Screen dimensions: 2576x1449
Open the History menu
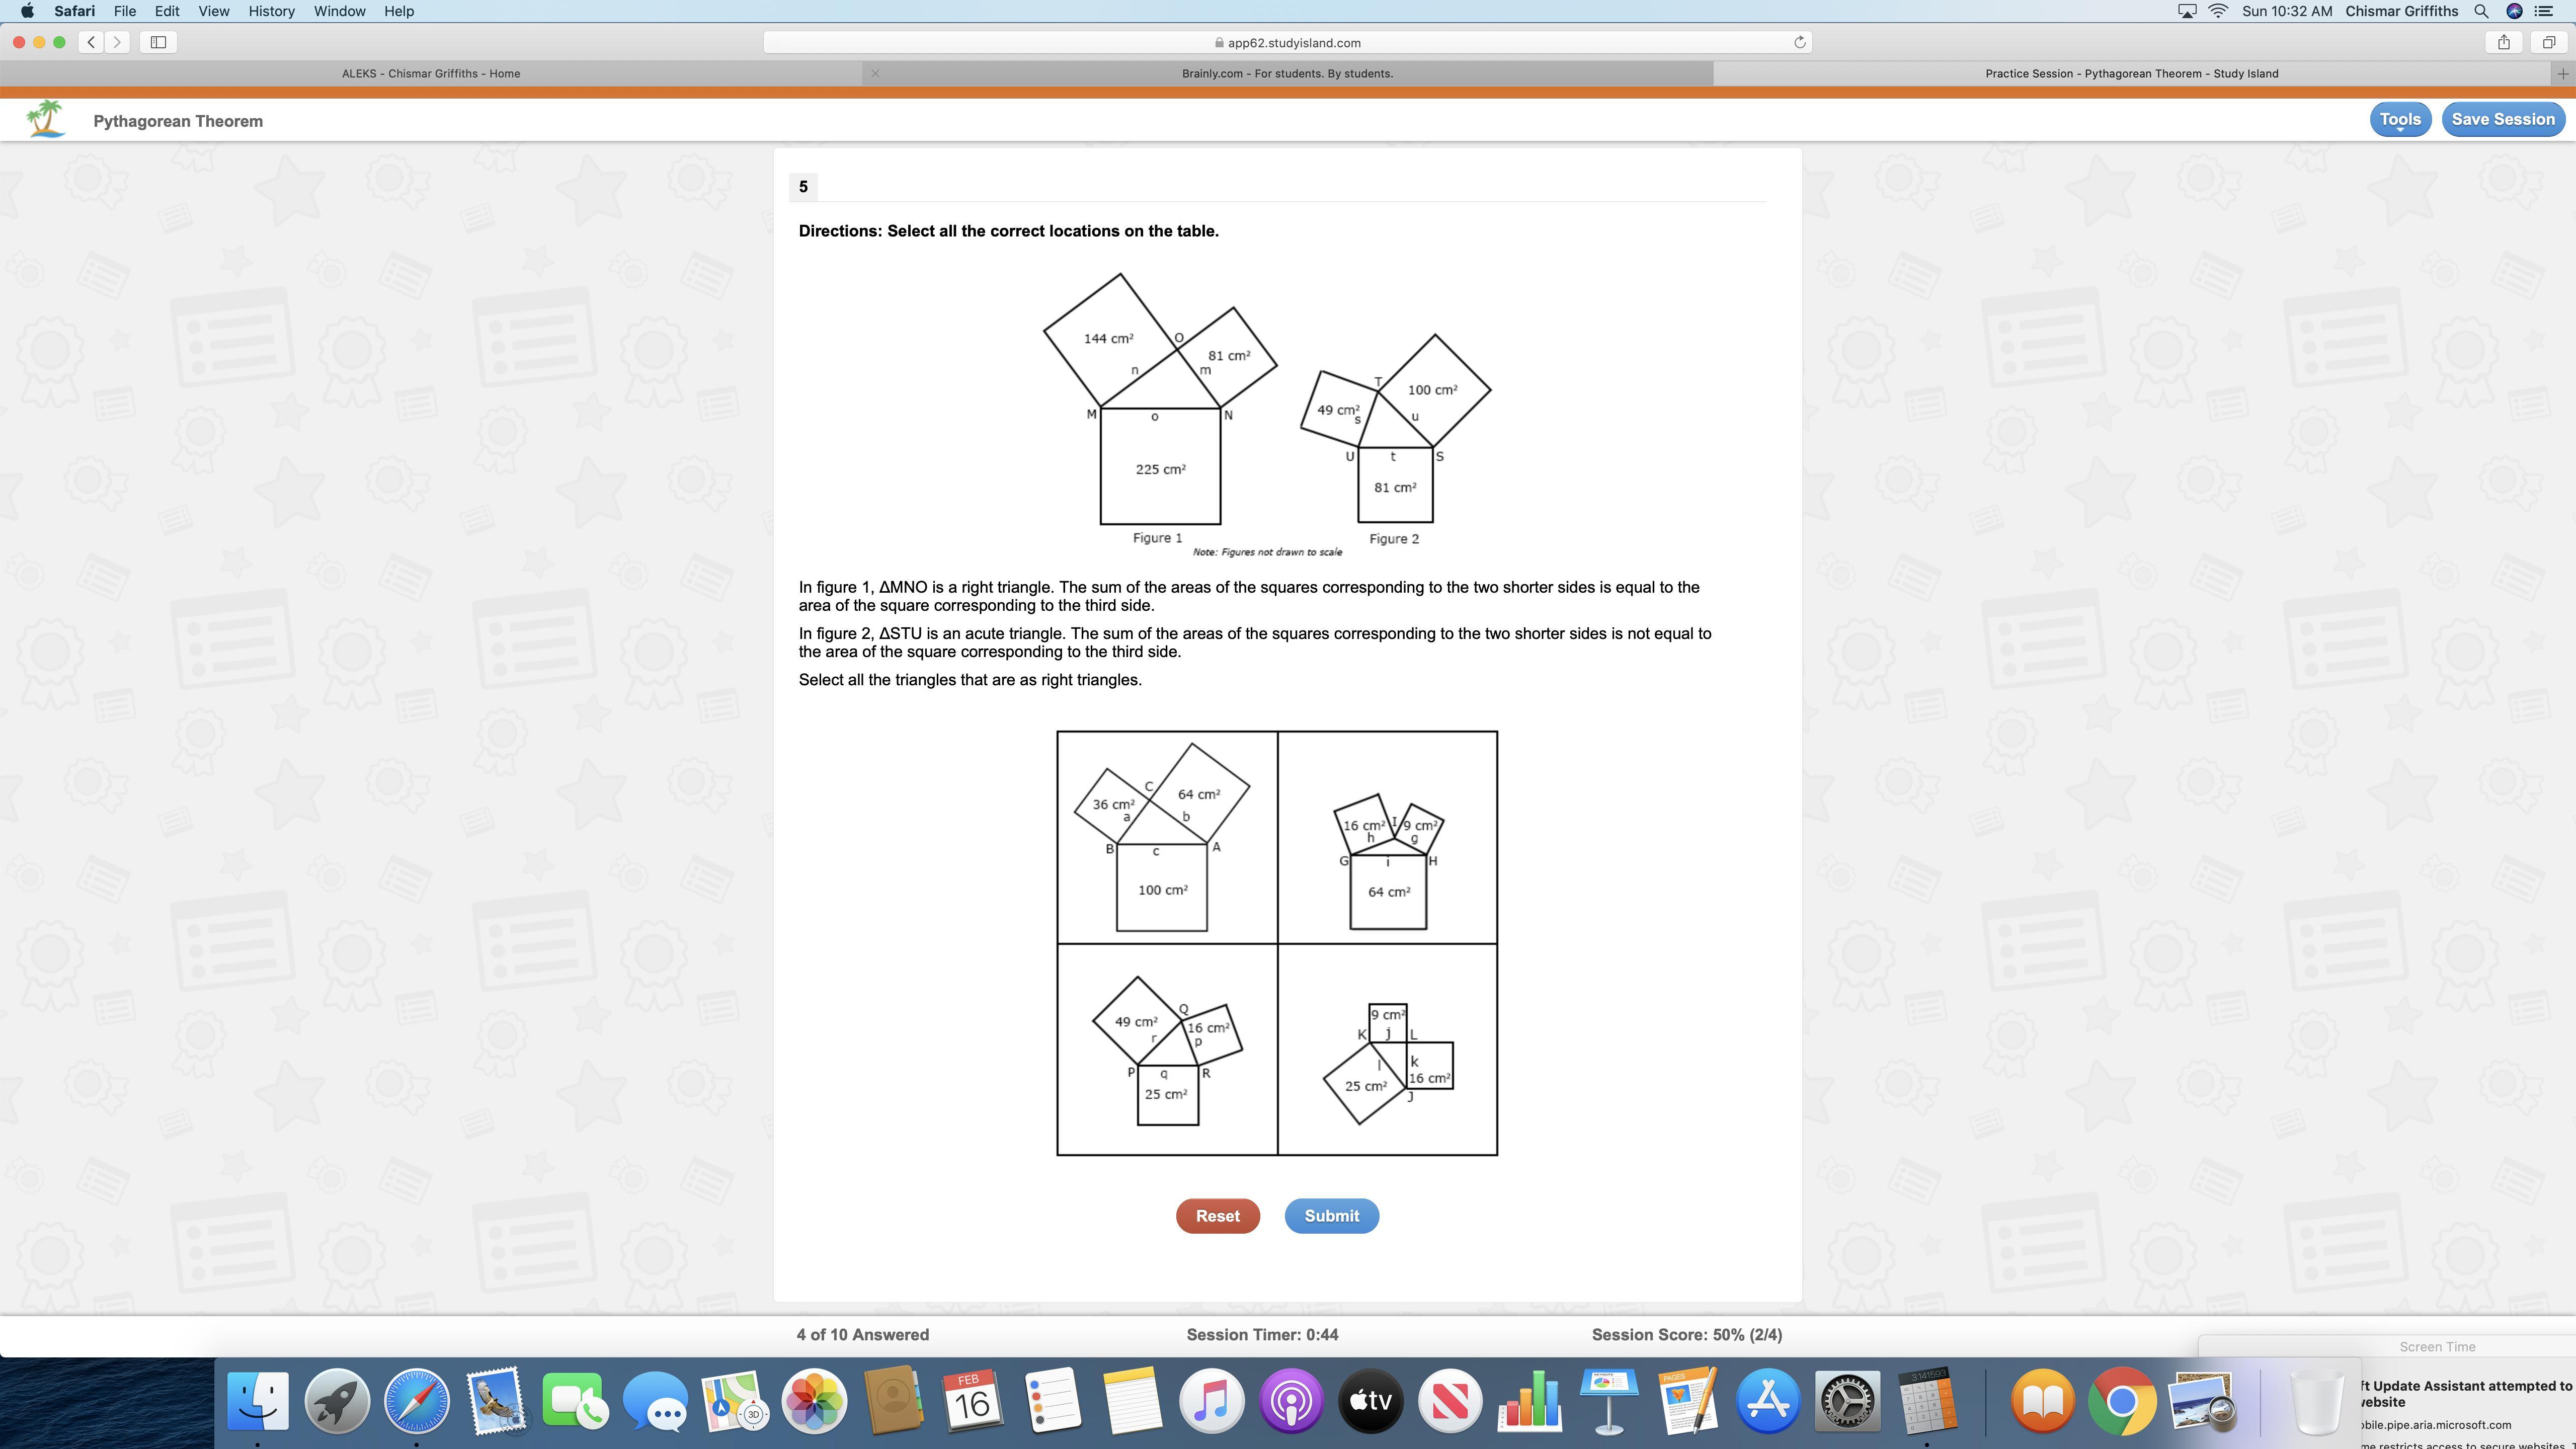click(271, 11)
